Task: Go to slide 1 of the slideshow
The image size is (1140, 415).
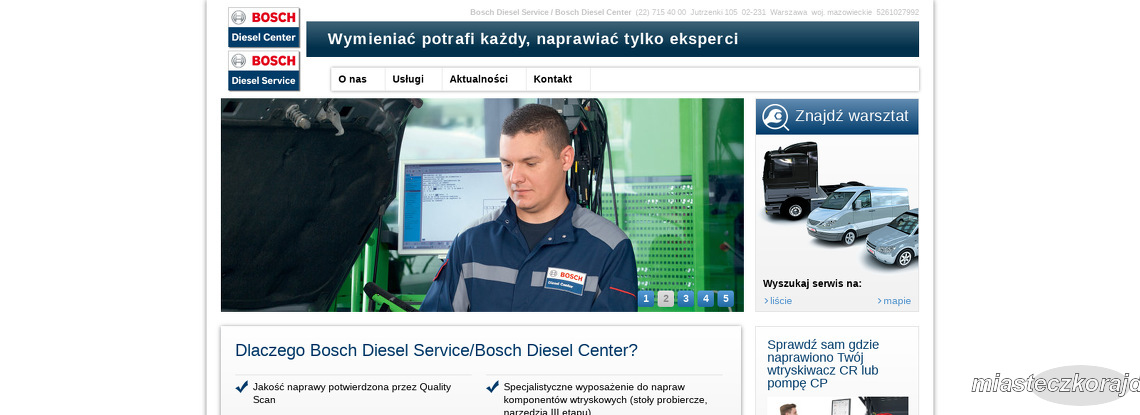Action: pos(646,299)
